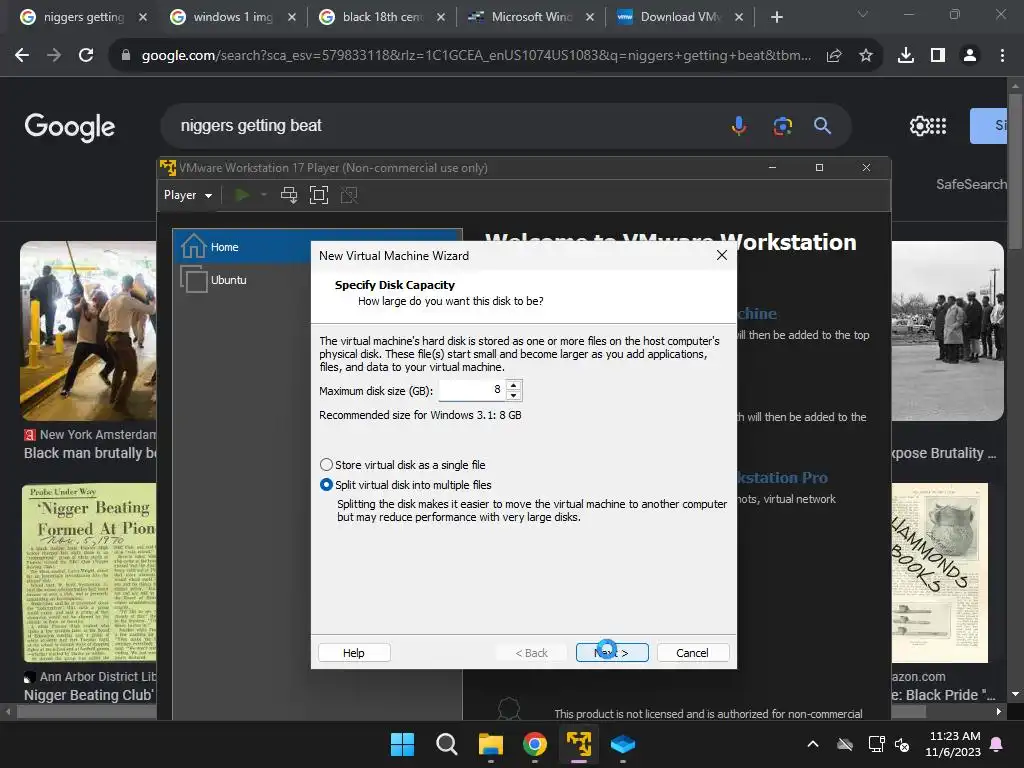Click the browser vertical scrollbar
This screenshot has width=1024, height=768.
click(1015, 171)
